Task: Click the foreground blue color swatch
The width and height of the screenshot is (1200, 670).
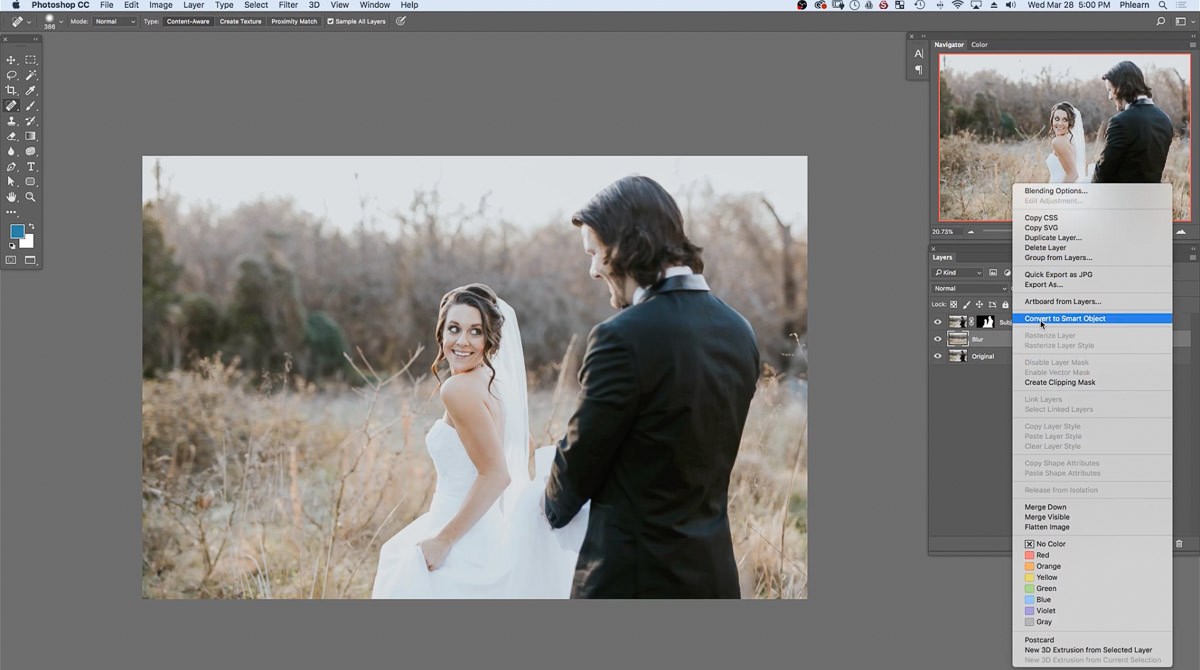Action: point(17,231)
